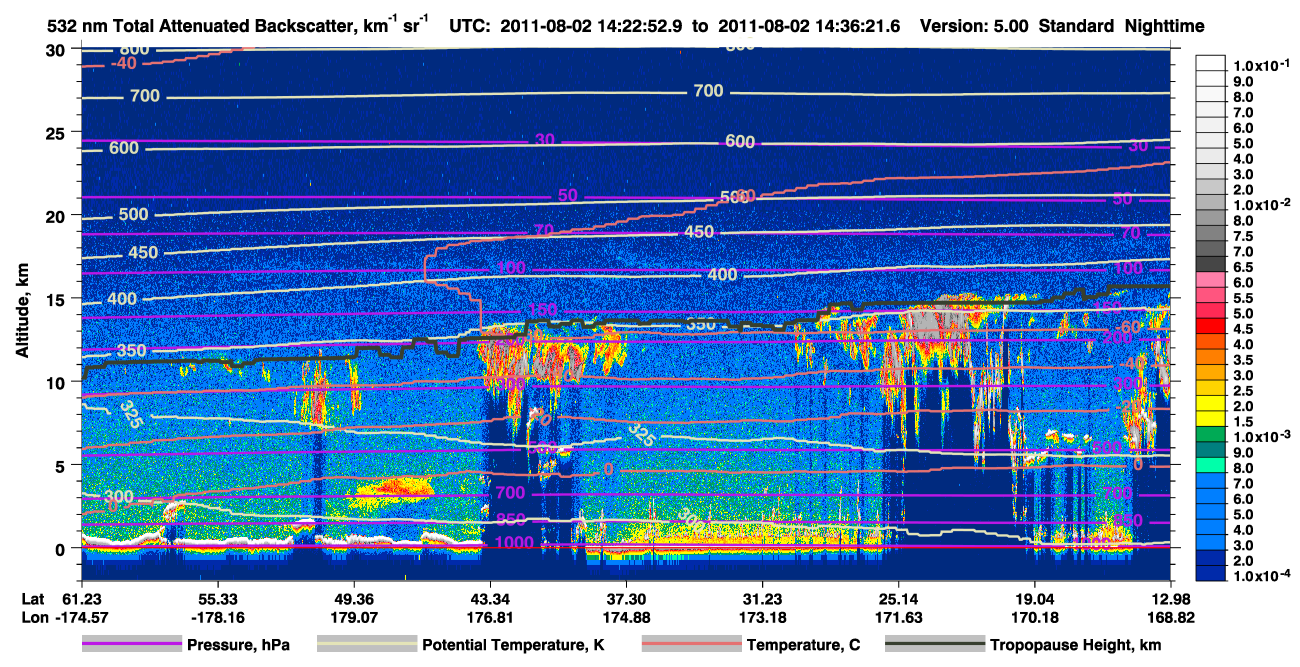Click the 'Temperature, C' legend text

pos(803,645)
